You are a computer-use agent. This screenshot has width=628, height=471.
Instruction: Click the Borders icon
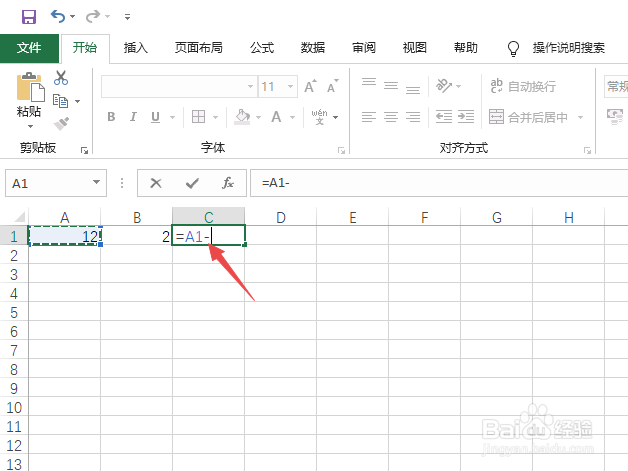click(x=199, y=117)
